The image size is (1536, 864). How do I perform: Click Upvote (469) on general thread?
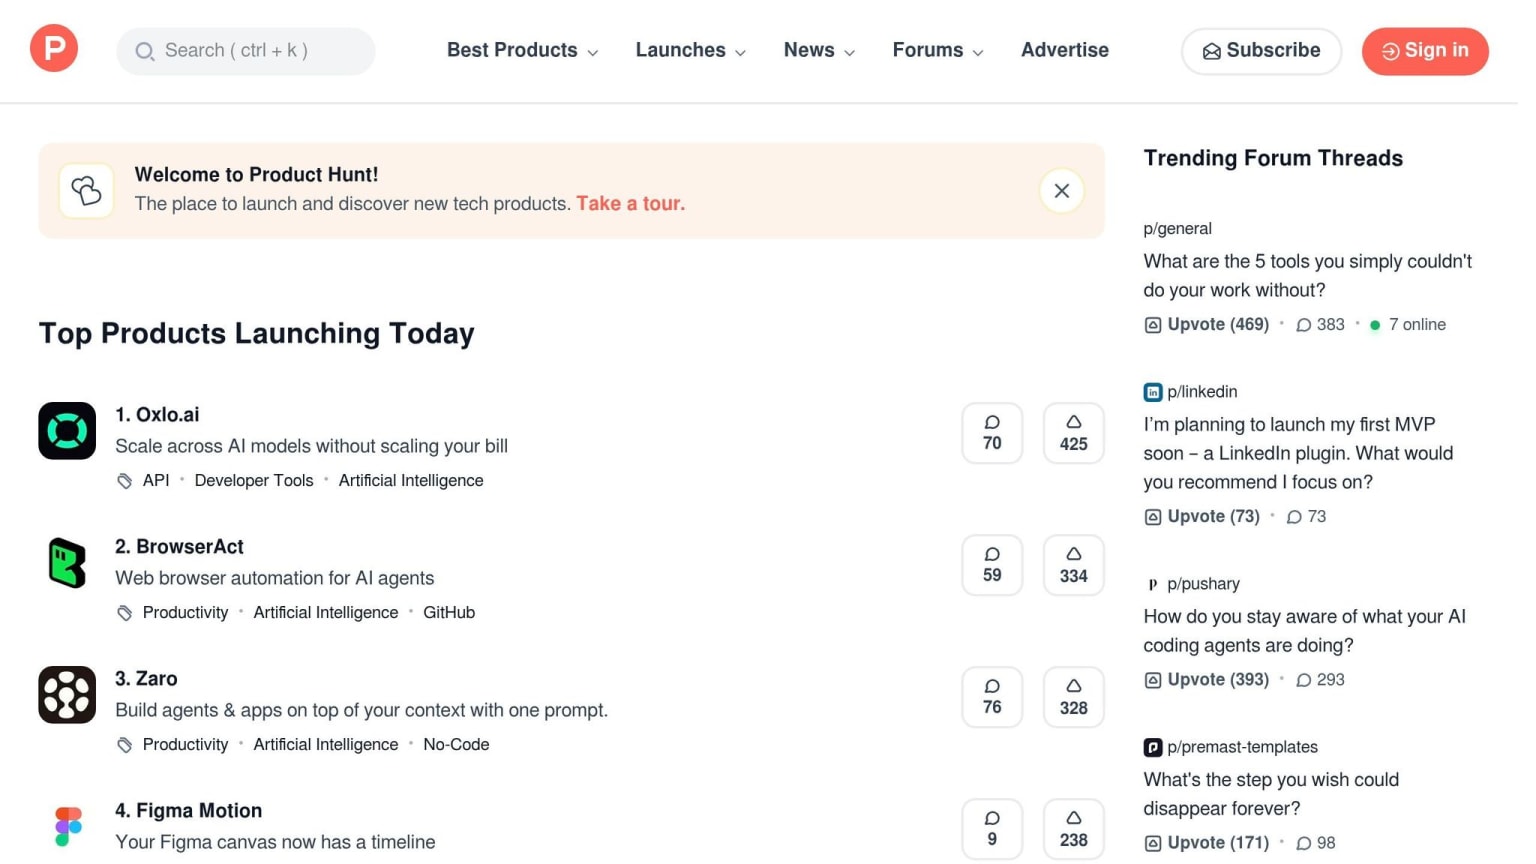(x=1207, y=325)
